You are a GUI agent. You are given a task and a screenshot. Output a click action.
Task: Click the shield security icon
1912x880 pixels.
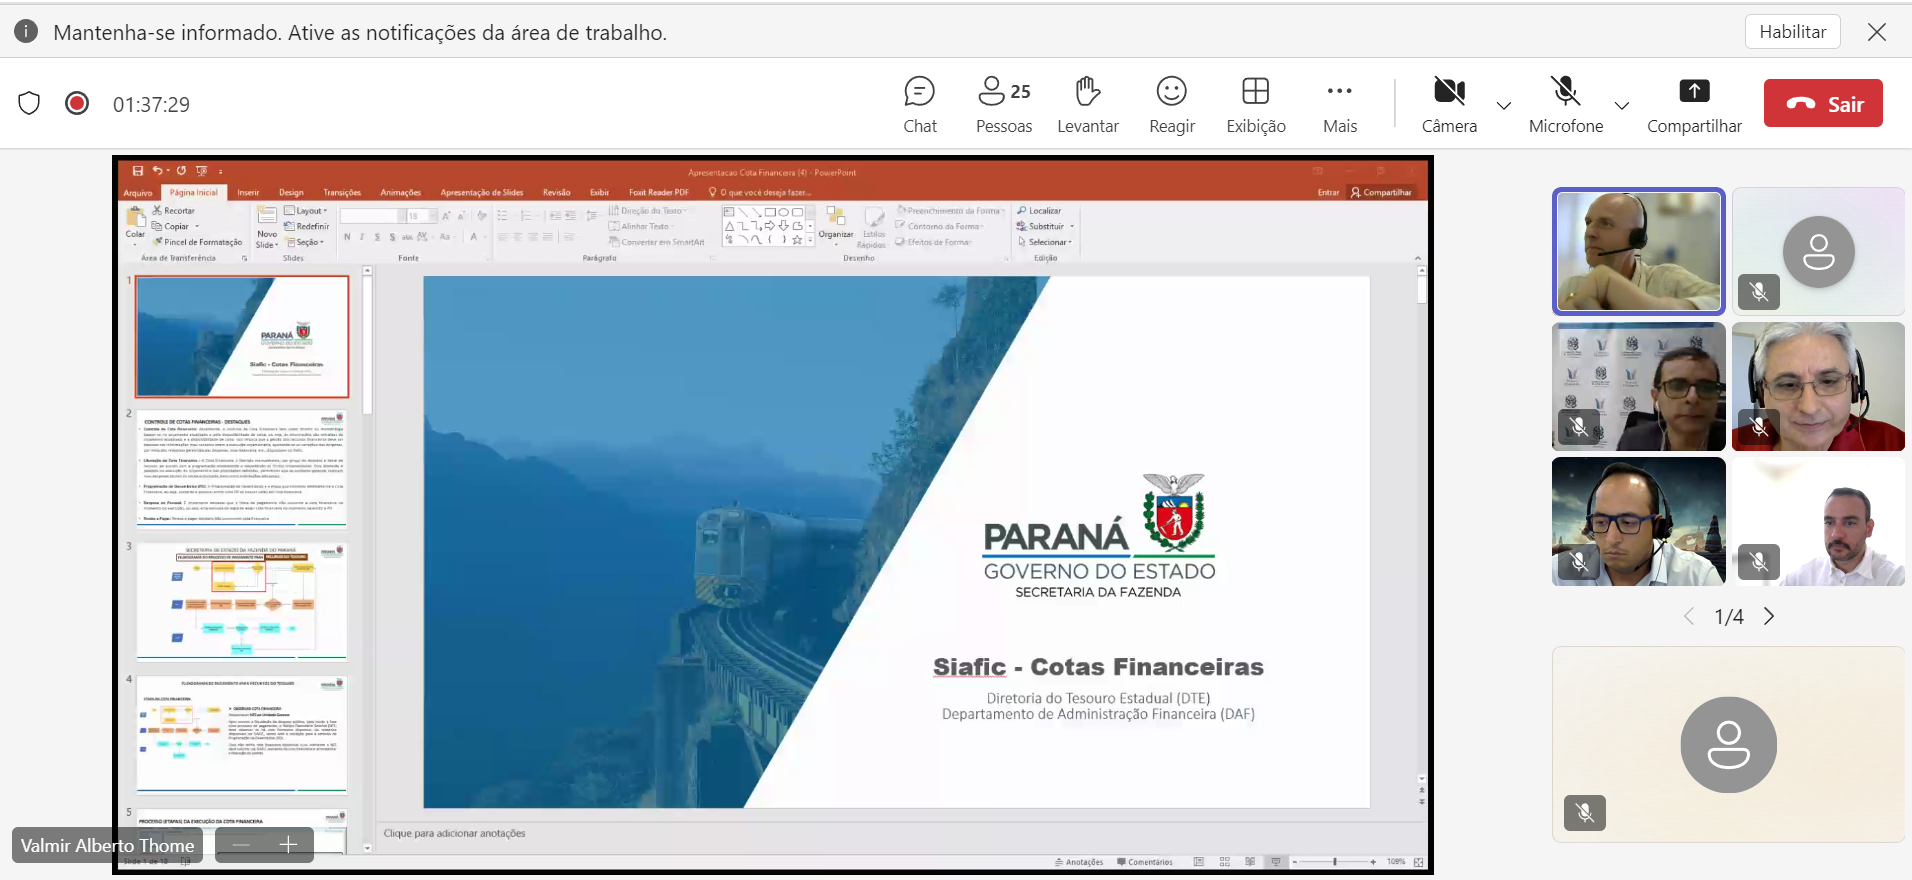29,103
